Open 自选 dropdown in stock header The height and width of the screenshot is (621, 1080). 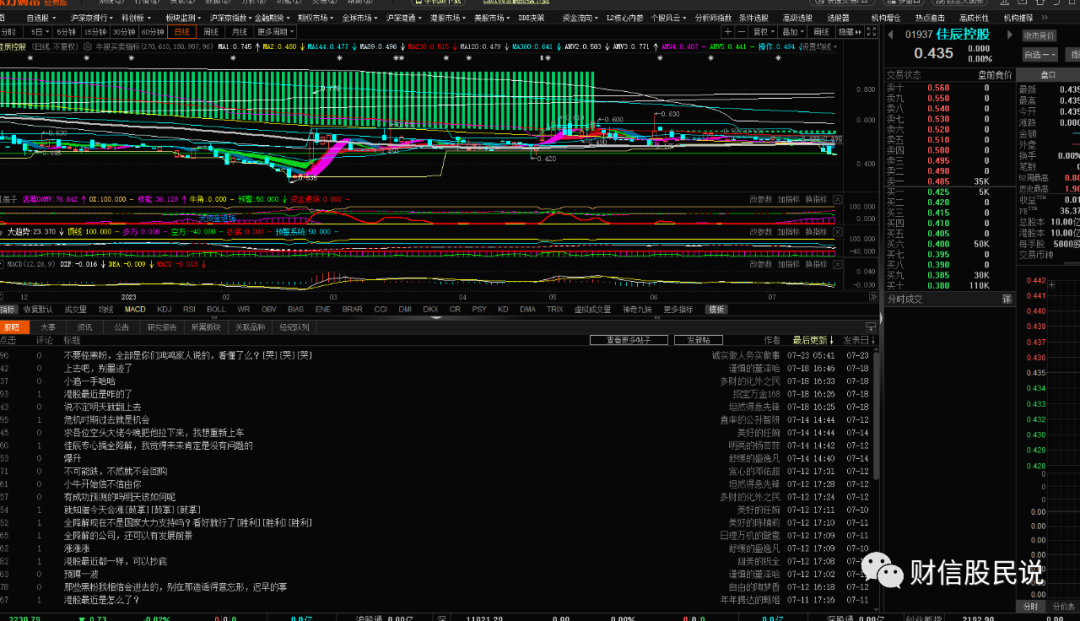(1039, 54)
